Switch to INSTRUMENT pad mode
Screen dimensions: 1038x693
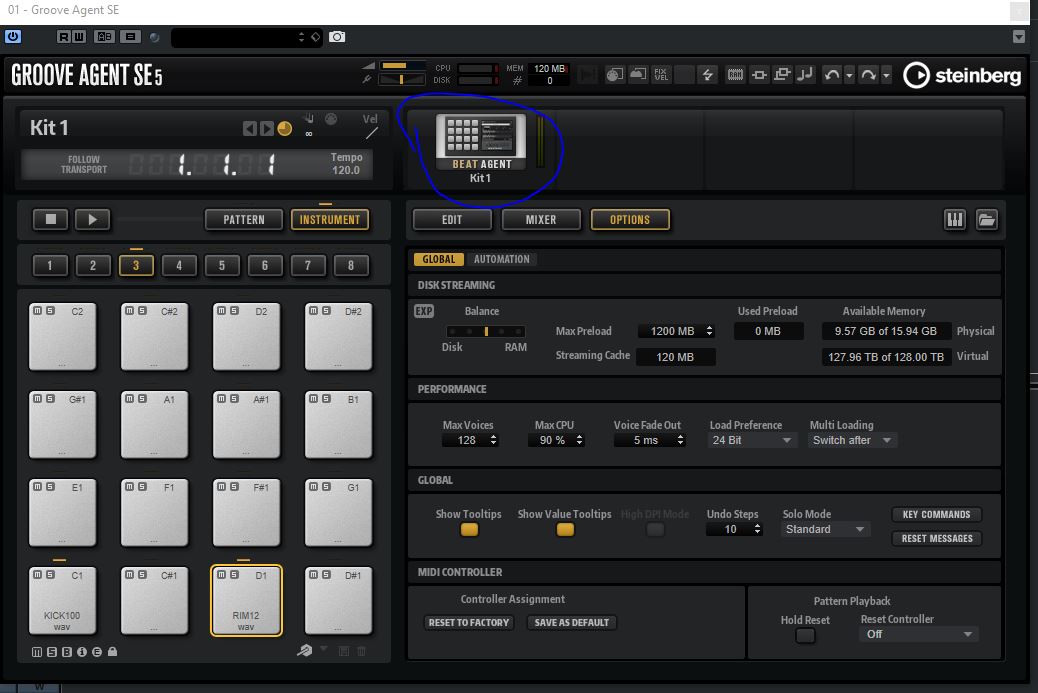click(330, 220)
